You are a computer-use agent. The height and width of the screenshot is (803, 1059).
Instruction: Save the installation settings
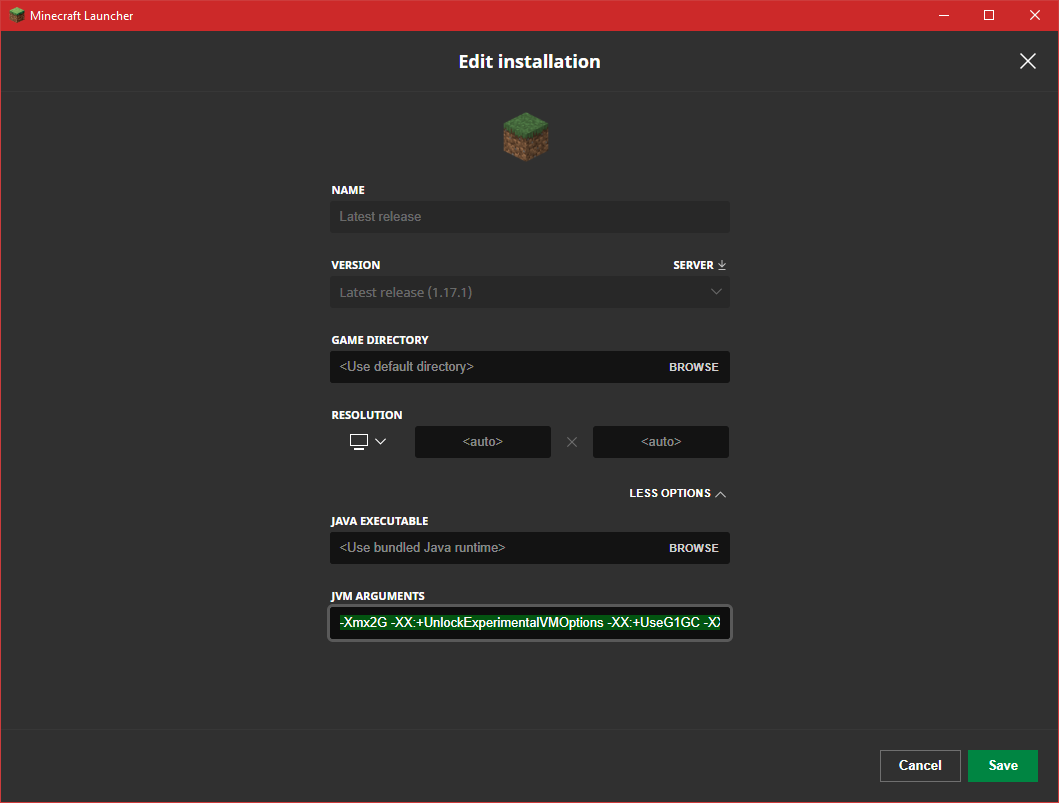1002,765
